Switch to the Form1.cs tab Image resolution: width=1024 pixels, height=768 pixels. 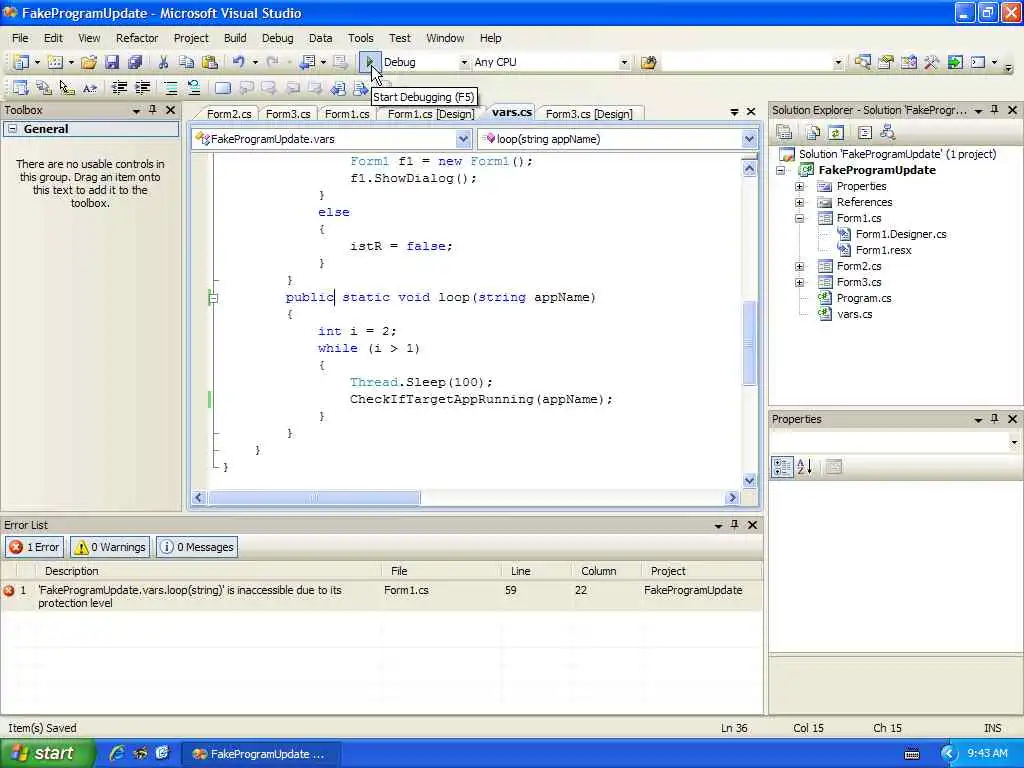347,114
